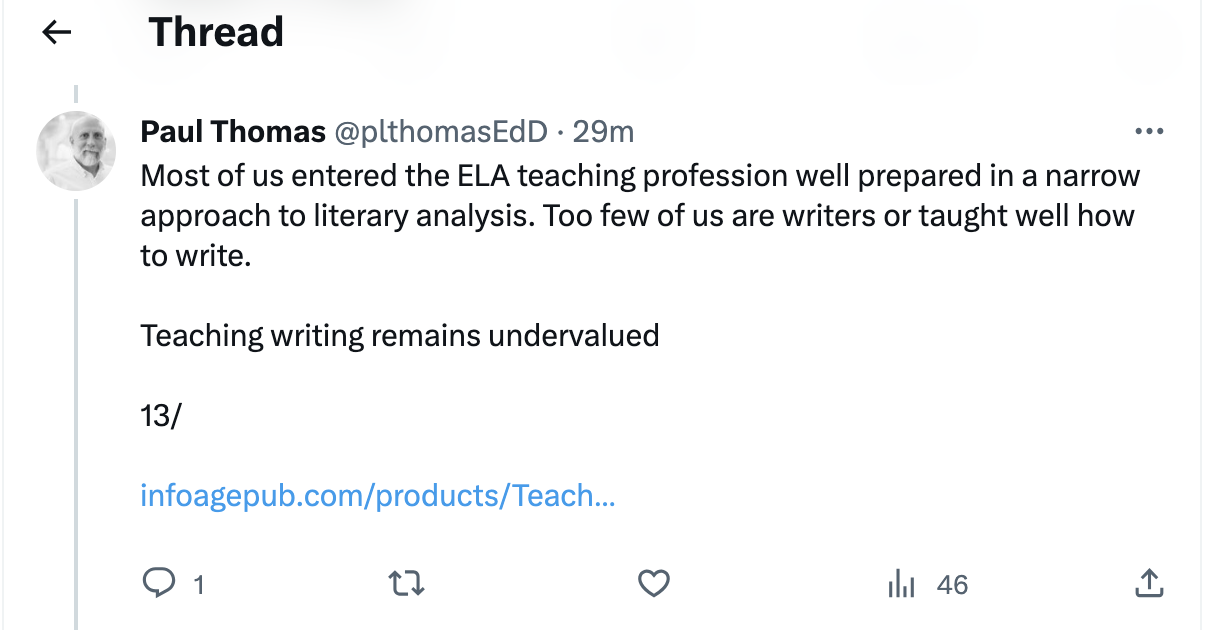Expand the tweet's three-dot More menu
This screenshot has height=630, width=1212.
[1149, 131]
